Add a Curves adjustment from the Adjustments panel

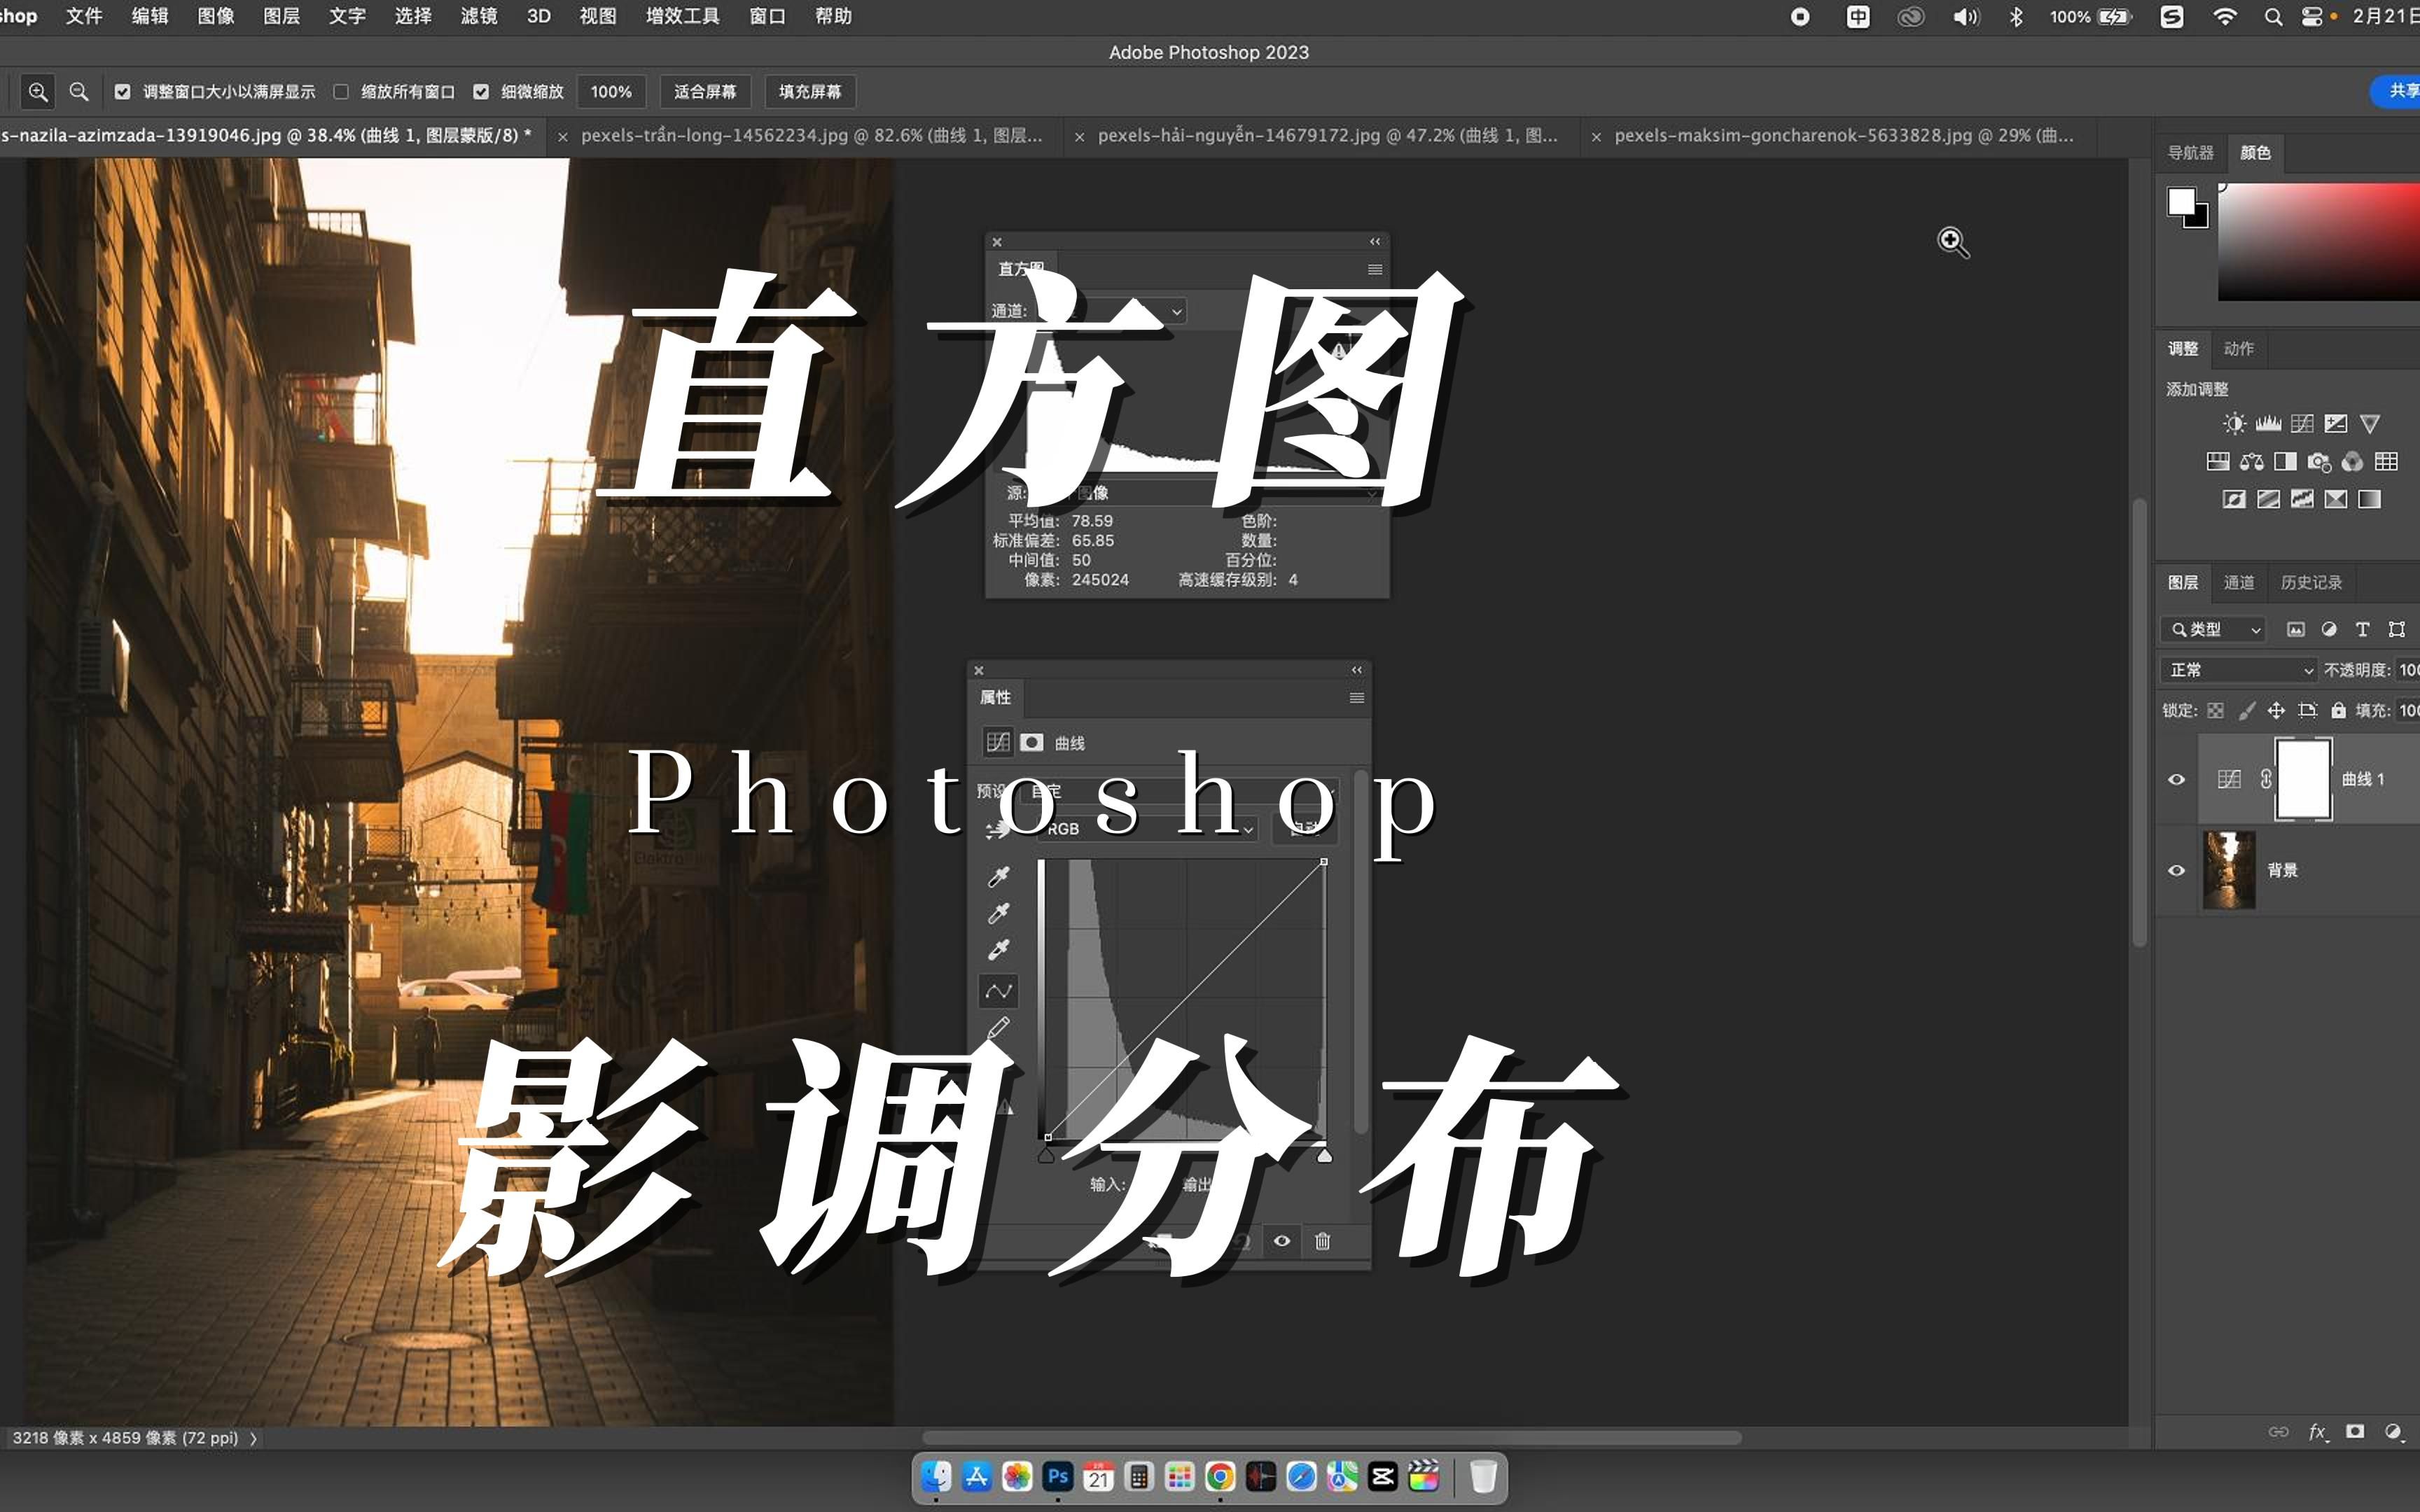2302,424
